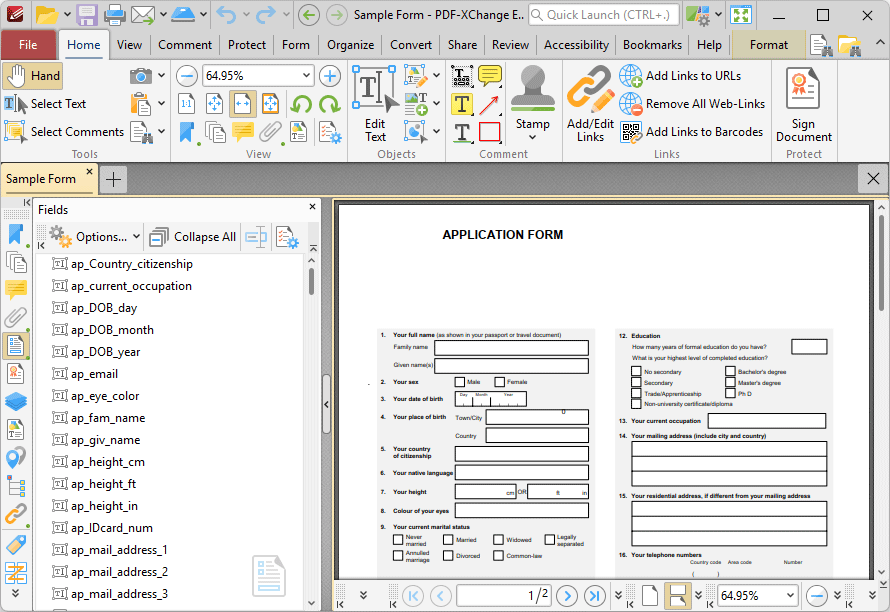Open Add/Edit Links tool
This screenshot has width=890, height=612.
(x=590, y=104)
